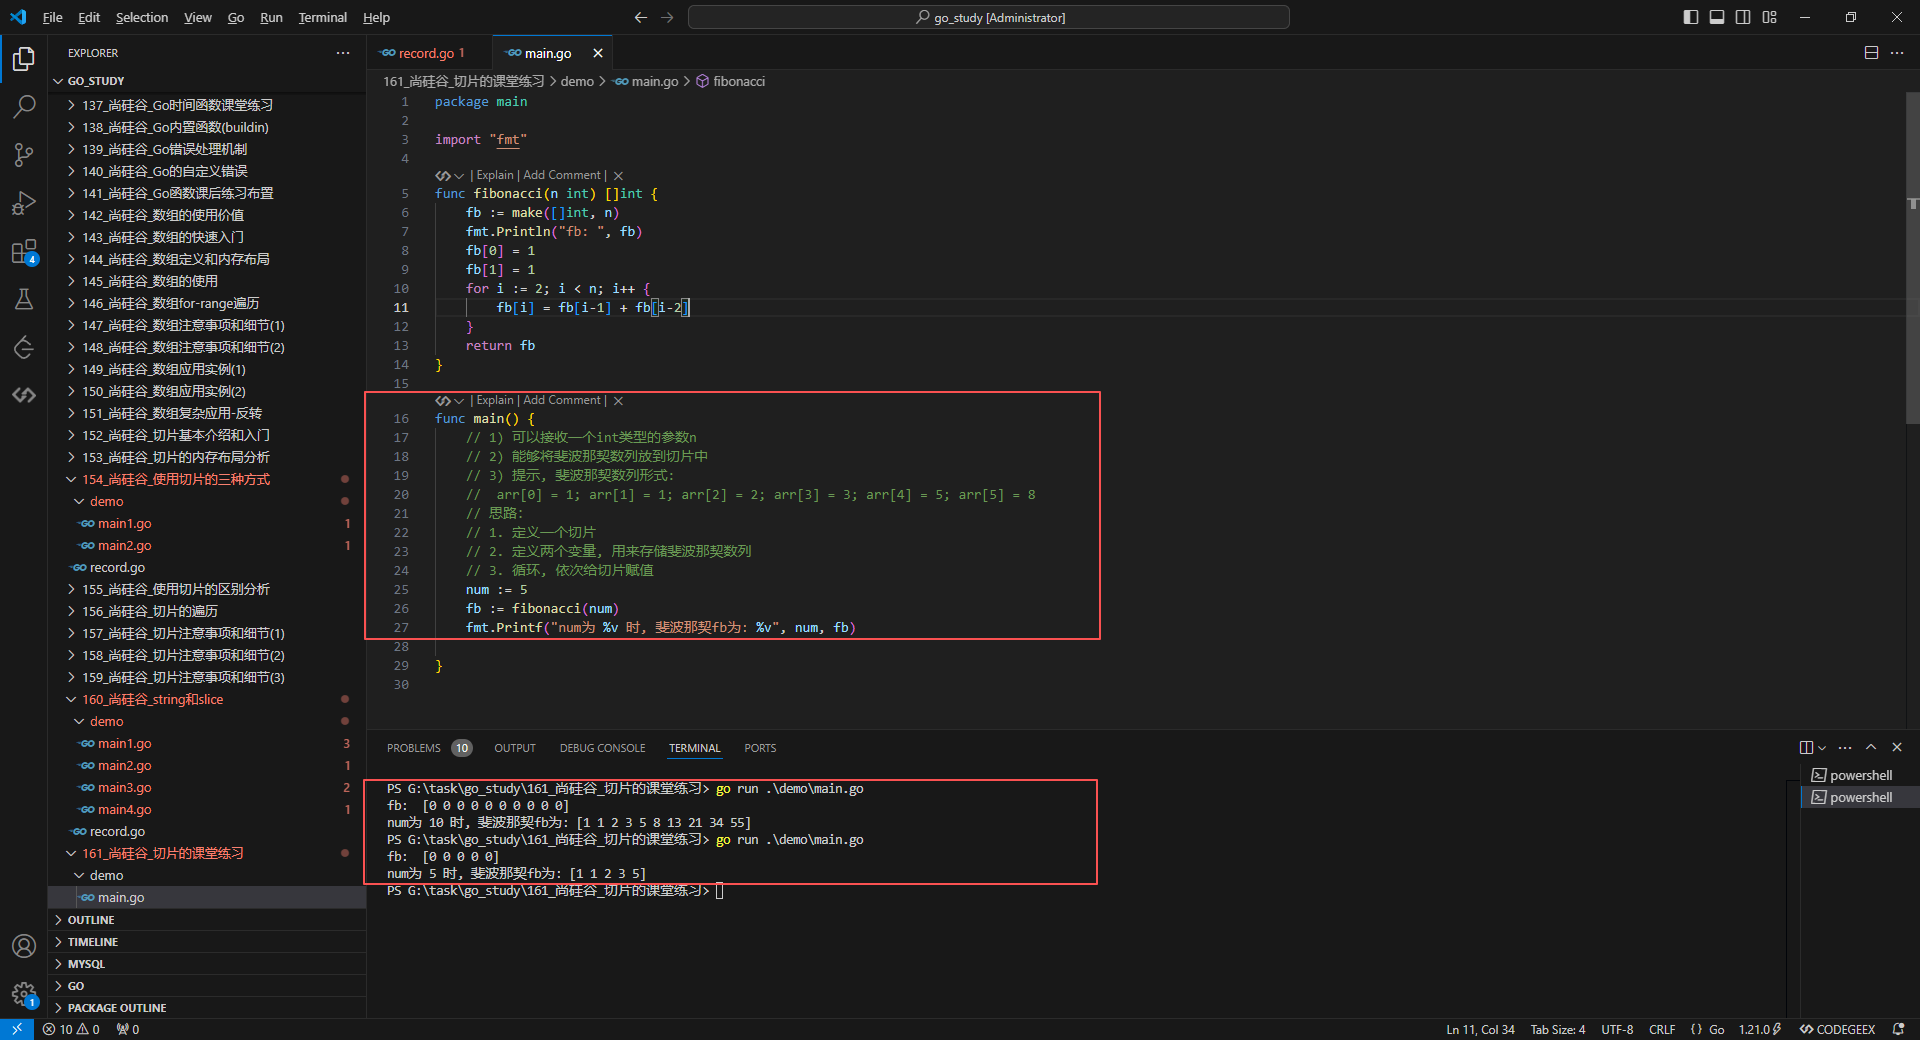Maximize the panel size with the up chevron
The image size is (1920, 1040).
click(x=1871, y=748)
